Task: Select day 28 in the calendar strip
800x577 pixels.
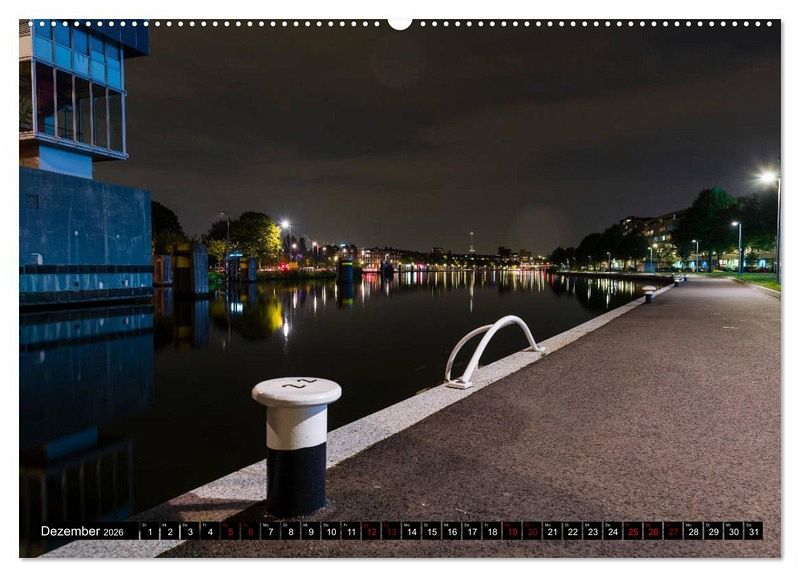Action: (693, 531)
